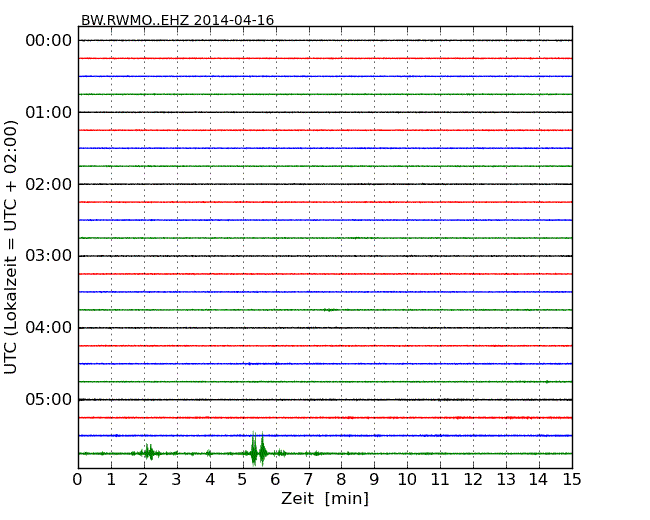Click the x-axis tick label 0
Screen dimensions: 650x520
coord(78,480)
